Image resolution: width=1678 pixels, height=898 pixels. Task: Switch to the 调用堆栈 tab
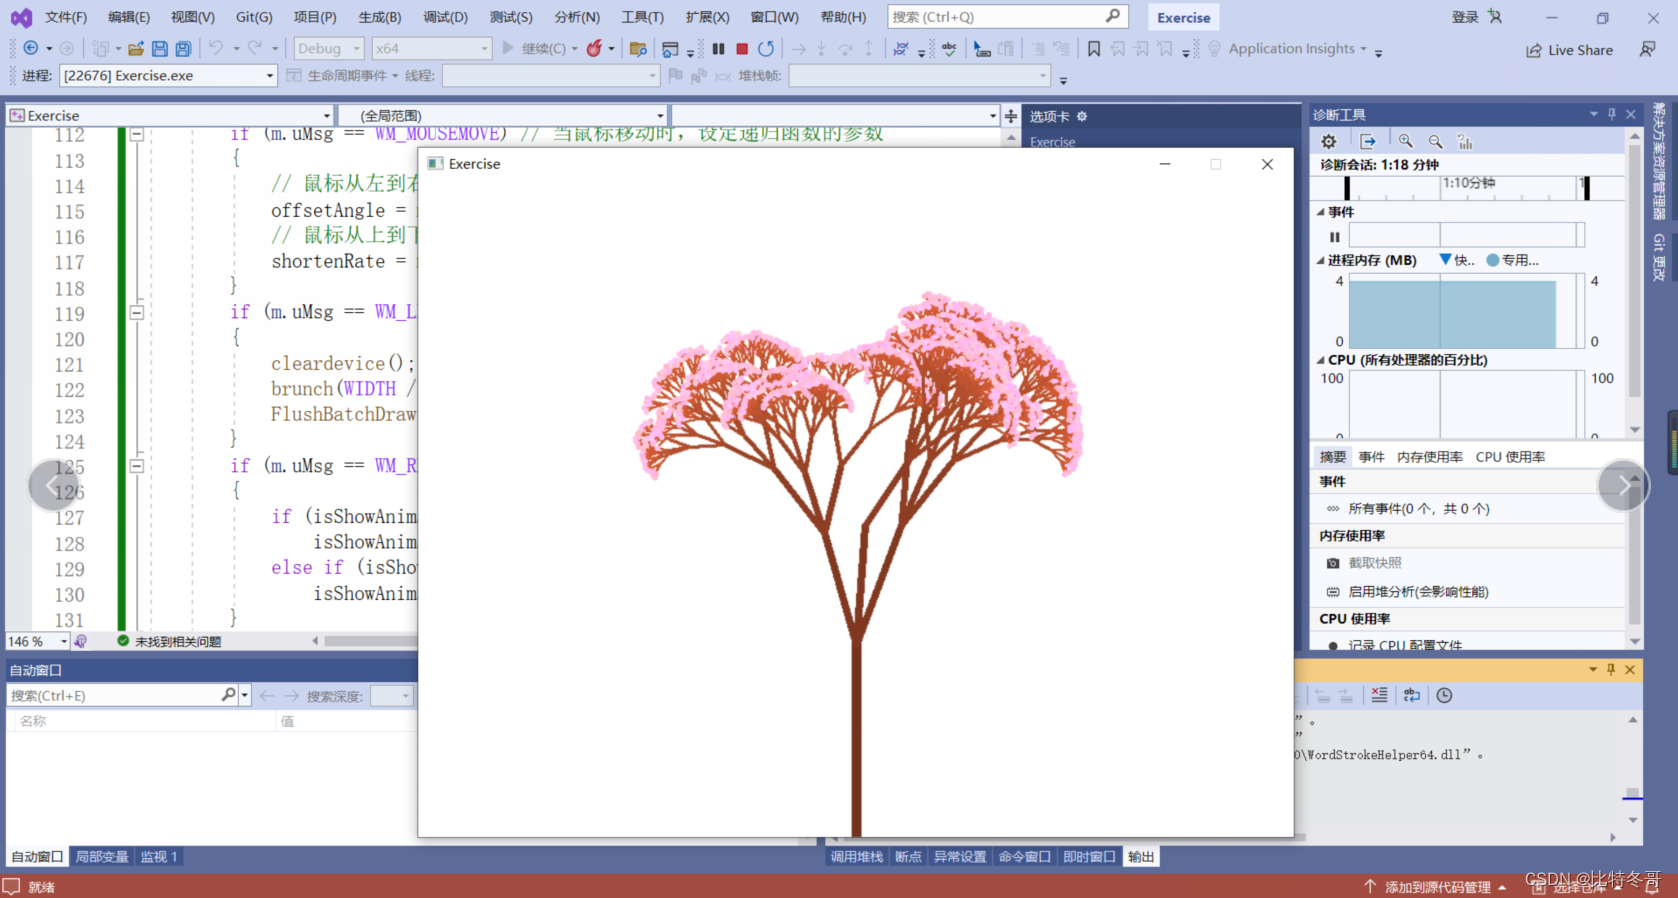point(857,857)
